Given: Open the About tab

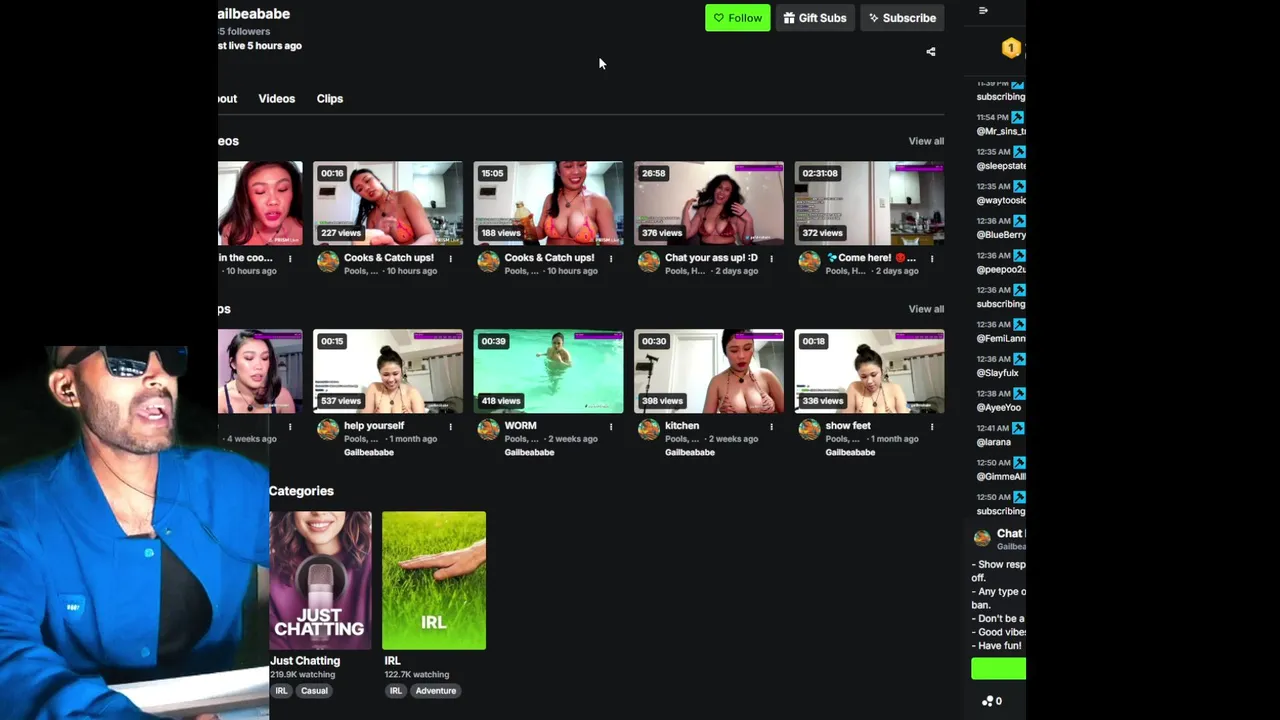Looking at the screenshot, I should [x=227, y=99].
